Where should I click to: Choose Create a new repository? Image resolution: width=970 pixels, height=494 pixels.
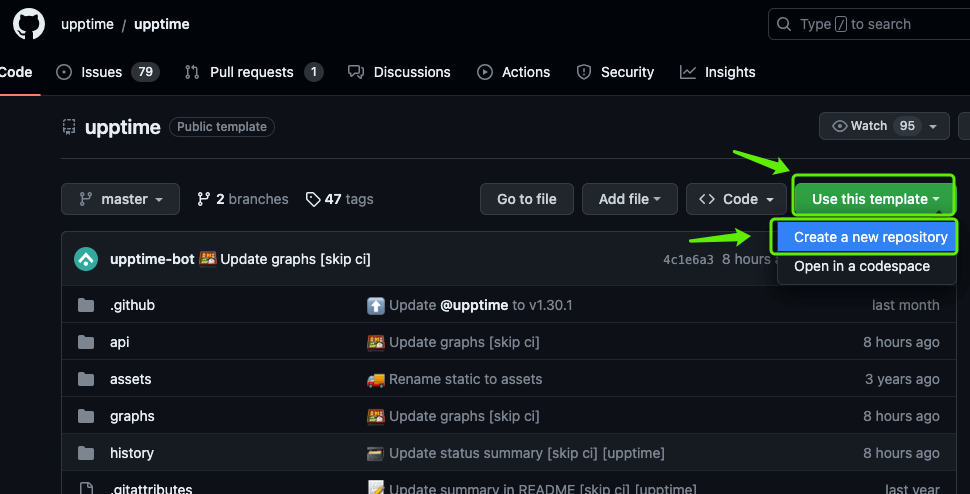coord(867,237)
